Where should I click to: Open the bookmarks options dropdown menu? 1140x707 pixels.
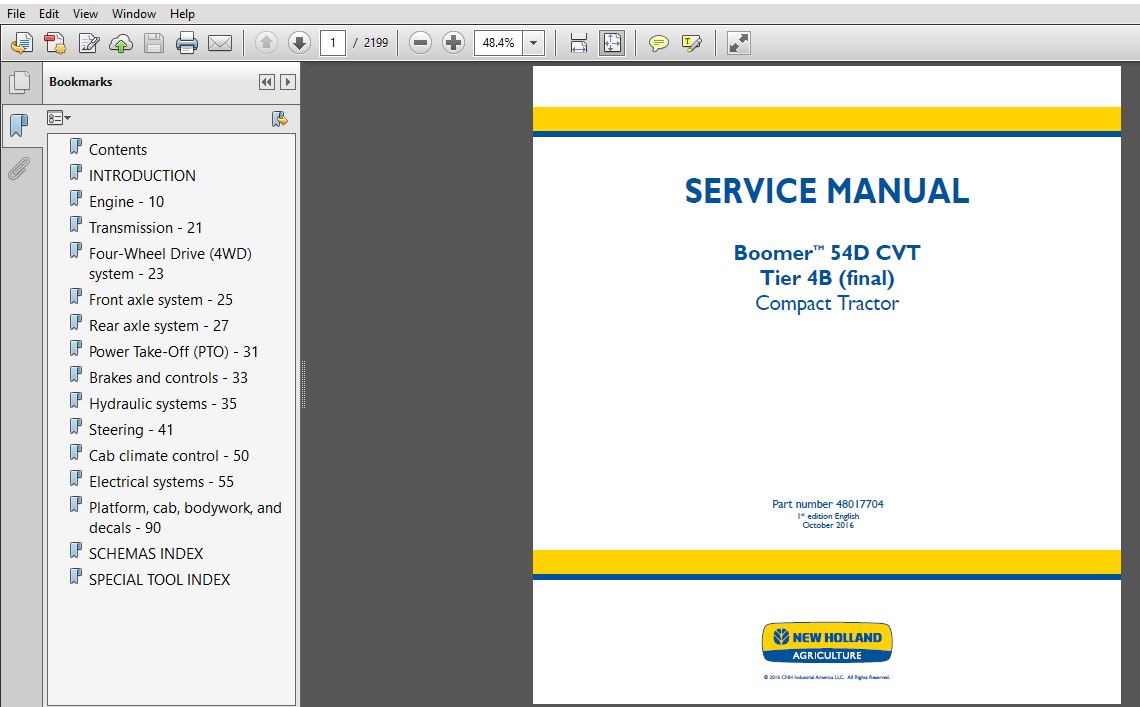59,118
